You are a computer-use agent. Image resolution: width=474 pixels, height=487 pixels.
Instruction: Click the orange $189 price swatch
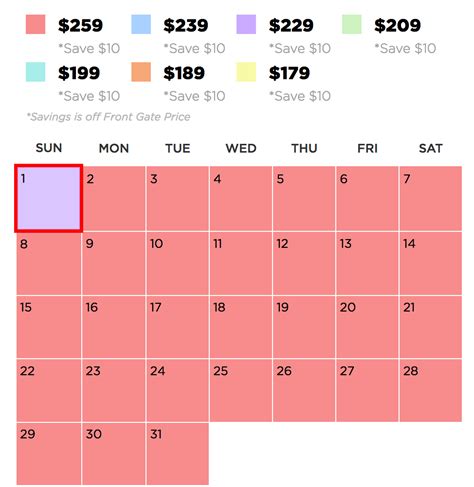coord(141,72)
